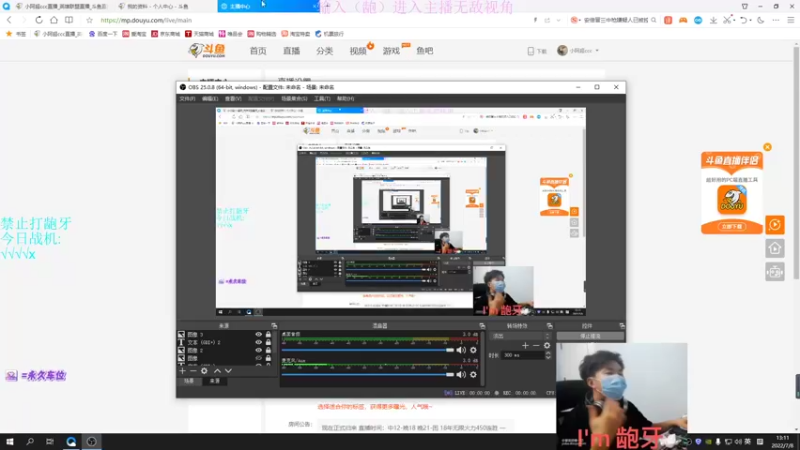Screen dimensions: 800x450
Task: Click the 300 ms duration stepper arrows
Action: (548, 355)
